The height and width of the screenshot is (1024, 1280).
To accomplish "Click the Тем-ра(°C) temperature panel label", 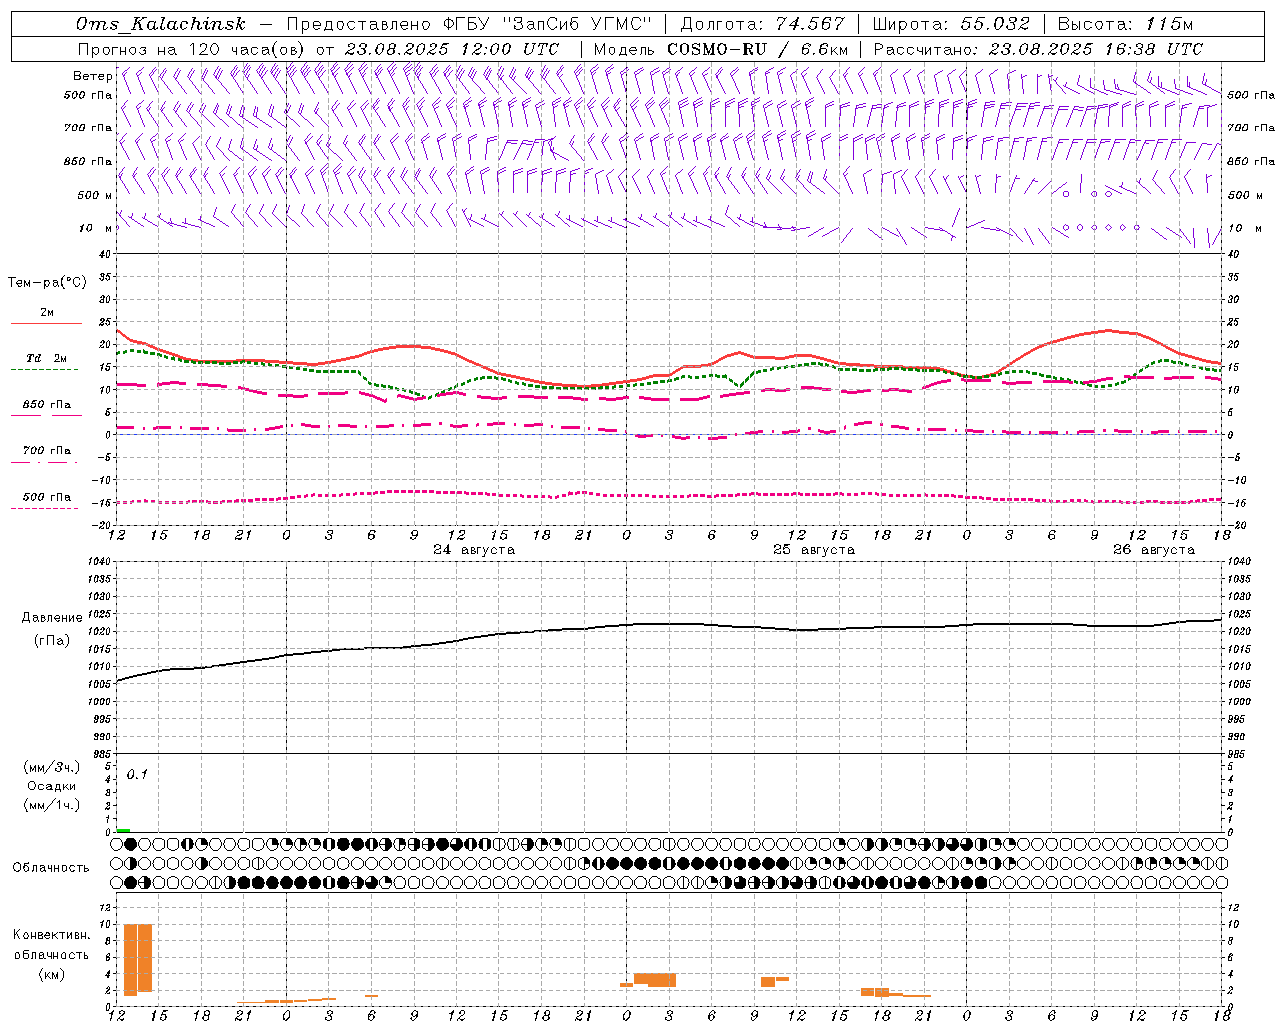I will pos(47,283).
